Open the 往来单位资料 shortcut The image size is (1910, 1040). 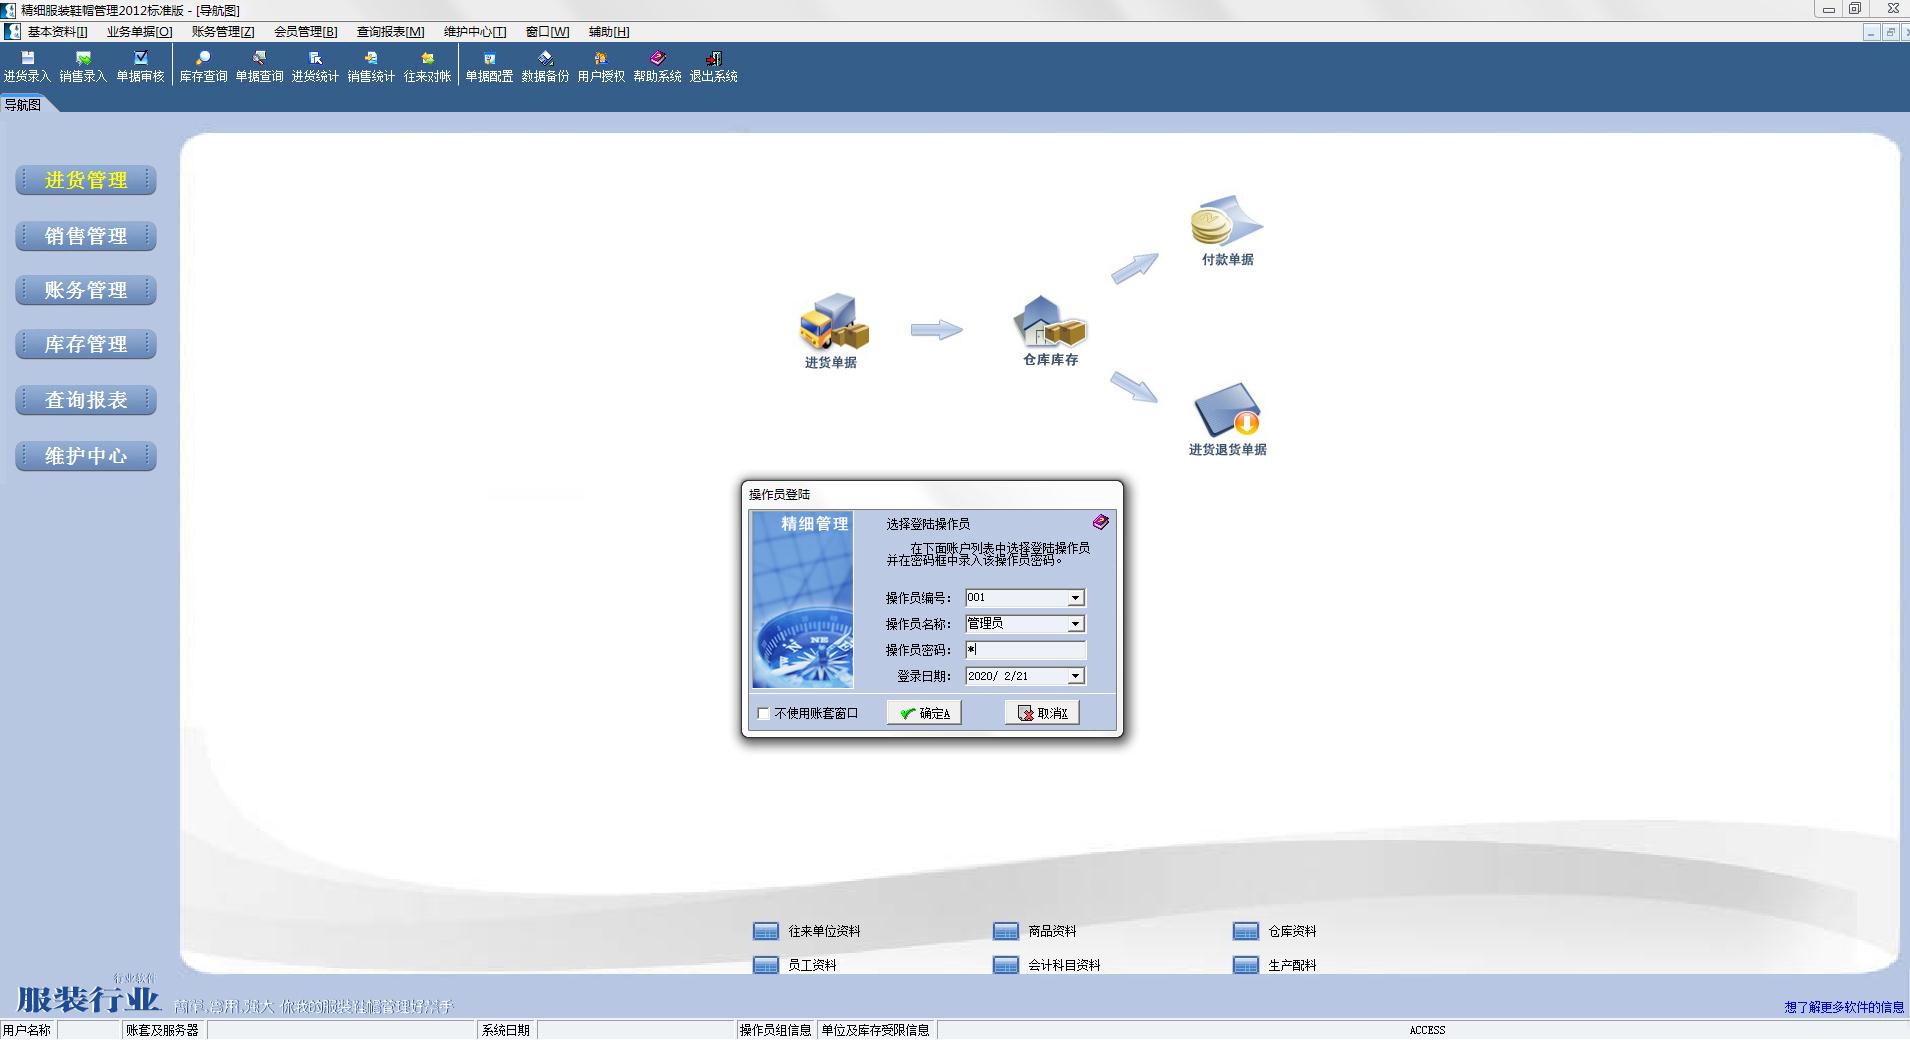coord(807,931)
